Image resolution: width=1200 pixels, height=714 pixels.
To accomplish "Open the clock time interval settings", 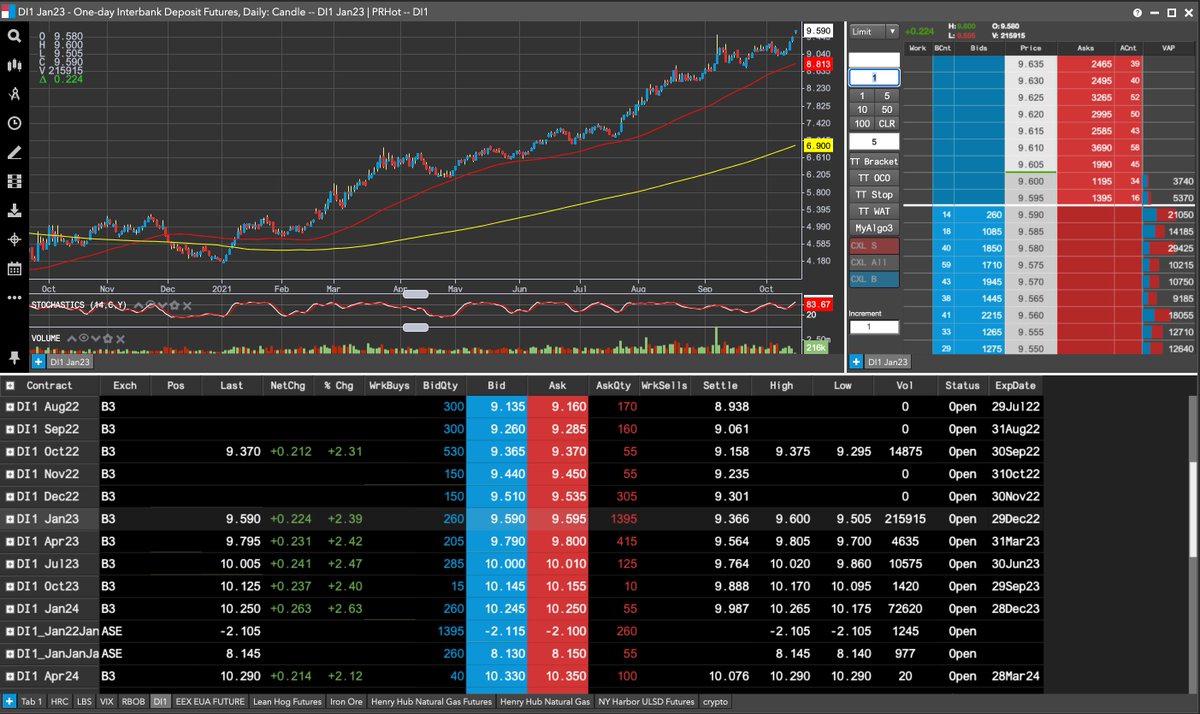I will coord(14,123).
